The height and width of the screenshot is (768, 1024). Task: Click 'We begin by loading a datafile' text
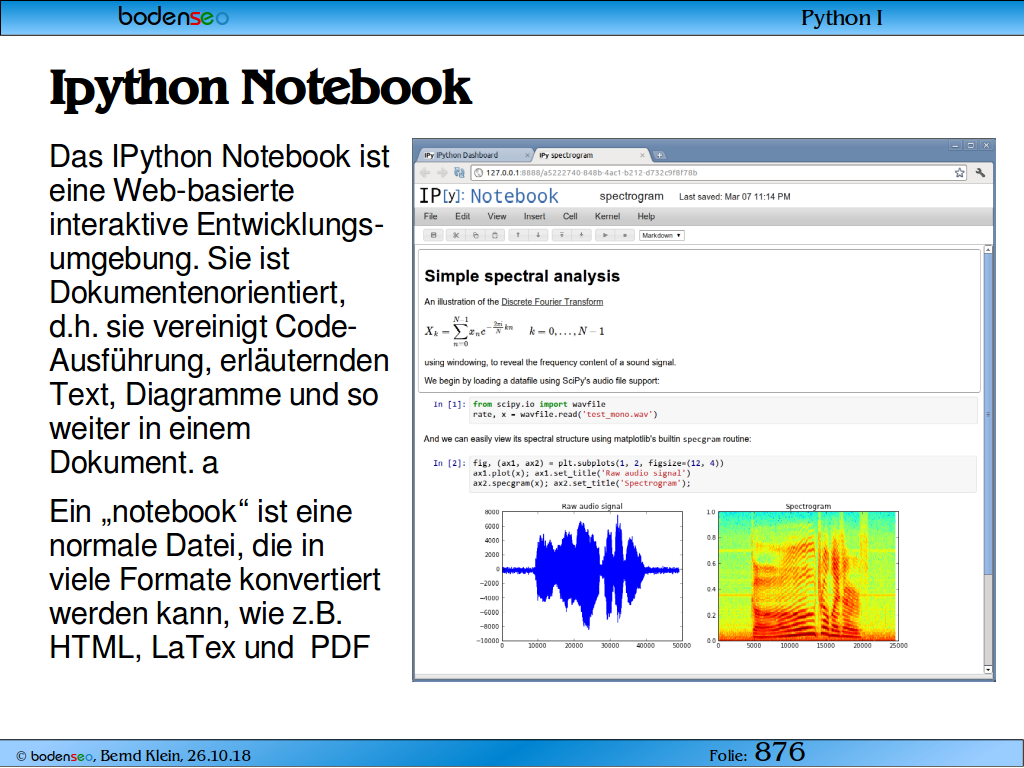pos(541,381)
